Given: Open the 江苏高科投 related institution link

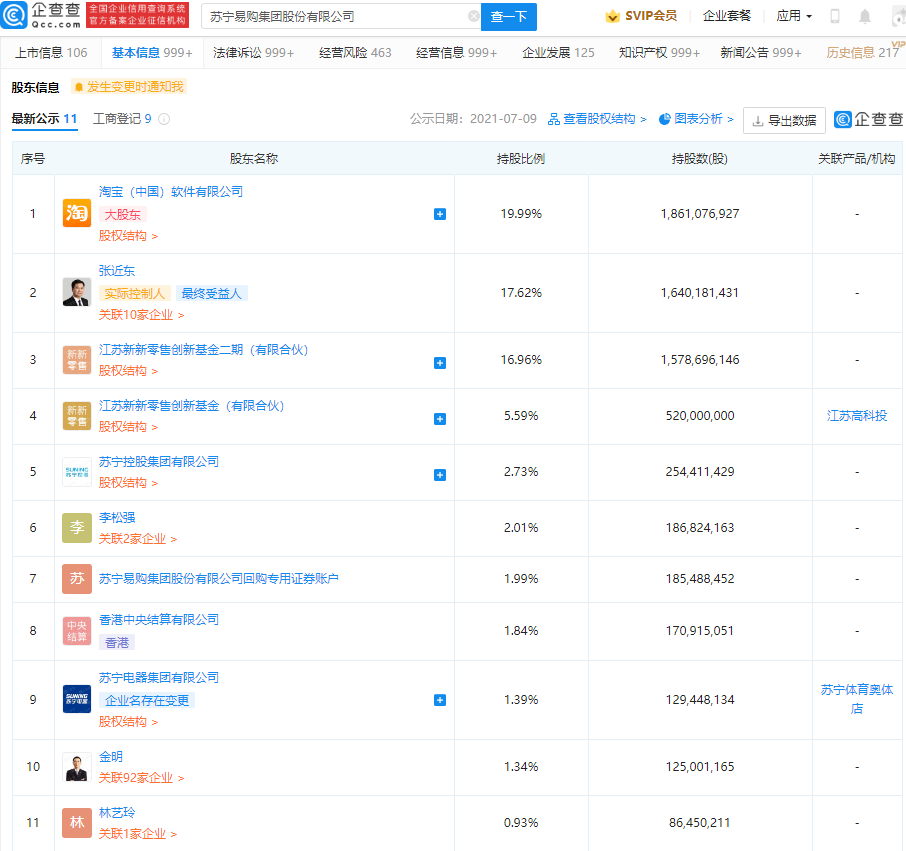Looking at the screenshot, I should 857,416.
